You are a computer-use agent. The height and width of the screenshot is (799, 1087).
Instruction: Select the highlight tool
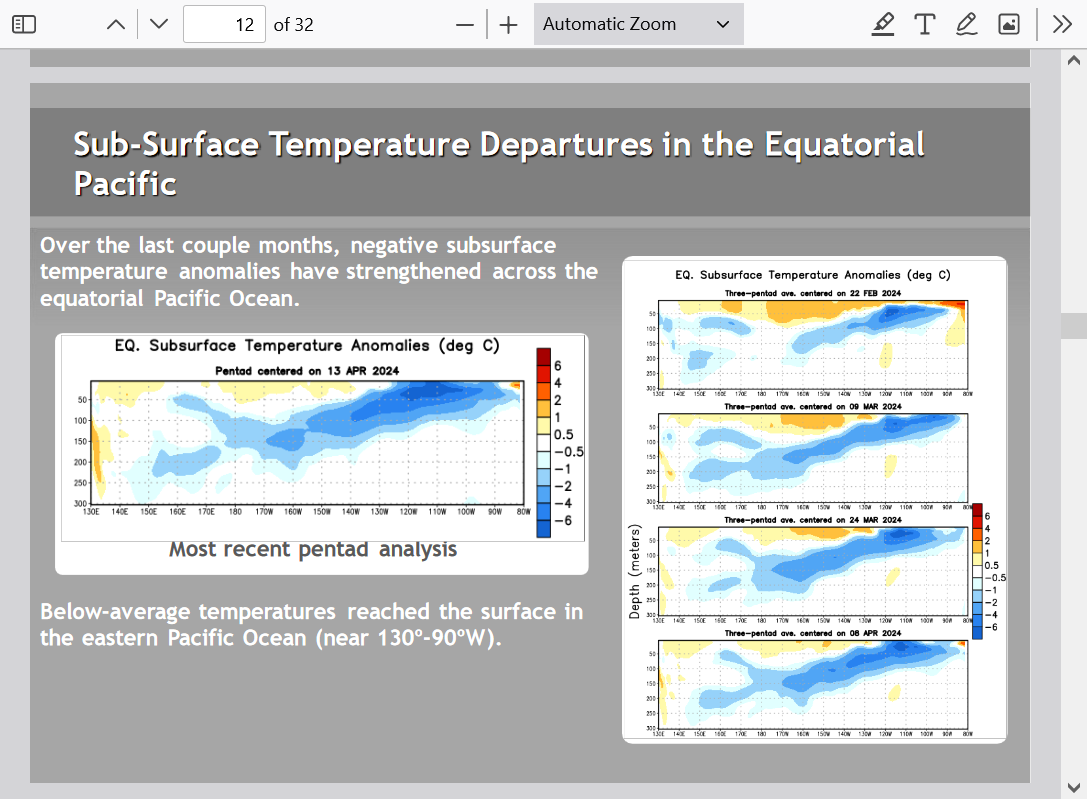[882, 24]
